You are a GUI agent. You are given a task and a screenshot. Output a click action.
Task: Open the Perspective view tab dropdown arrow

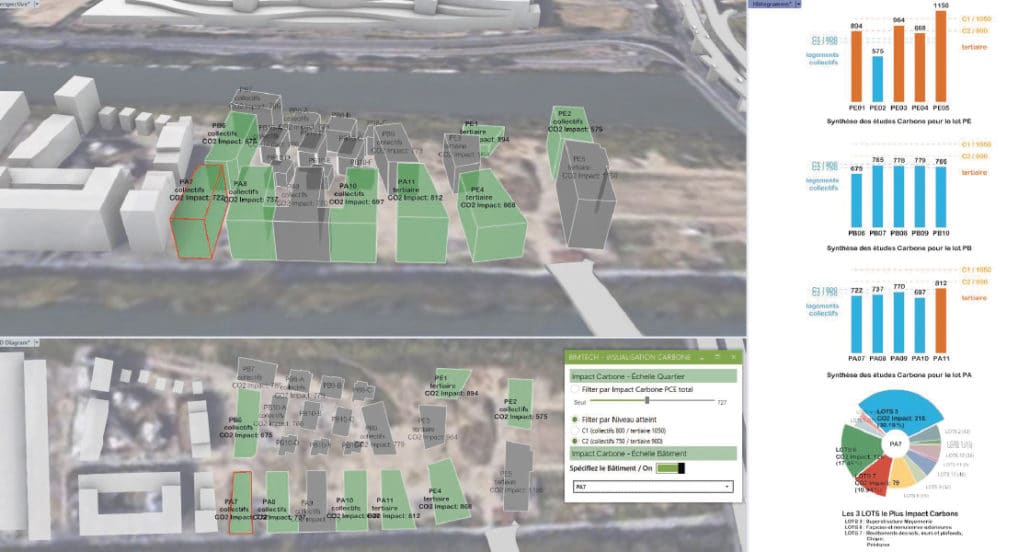(36, 4)
